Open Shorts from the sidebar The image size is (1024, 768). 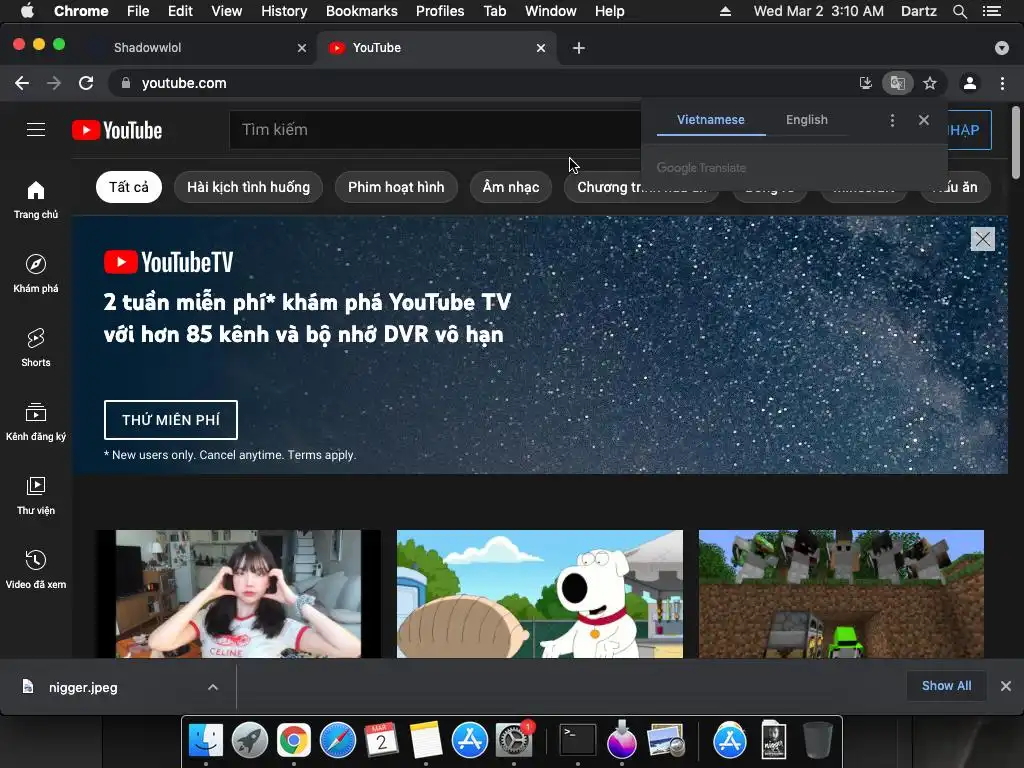coord(36,347)
